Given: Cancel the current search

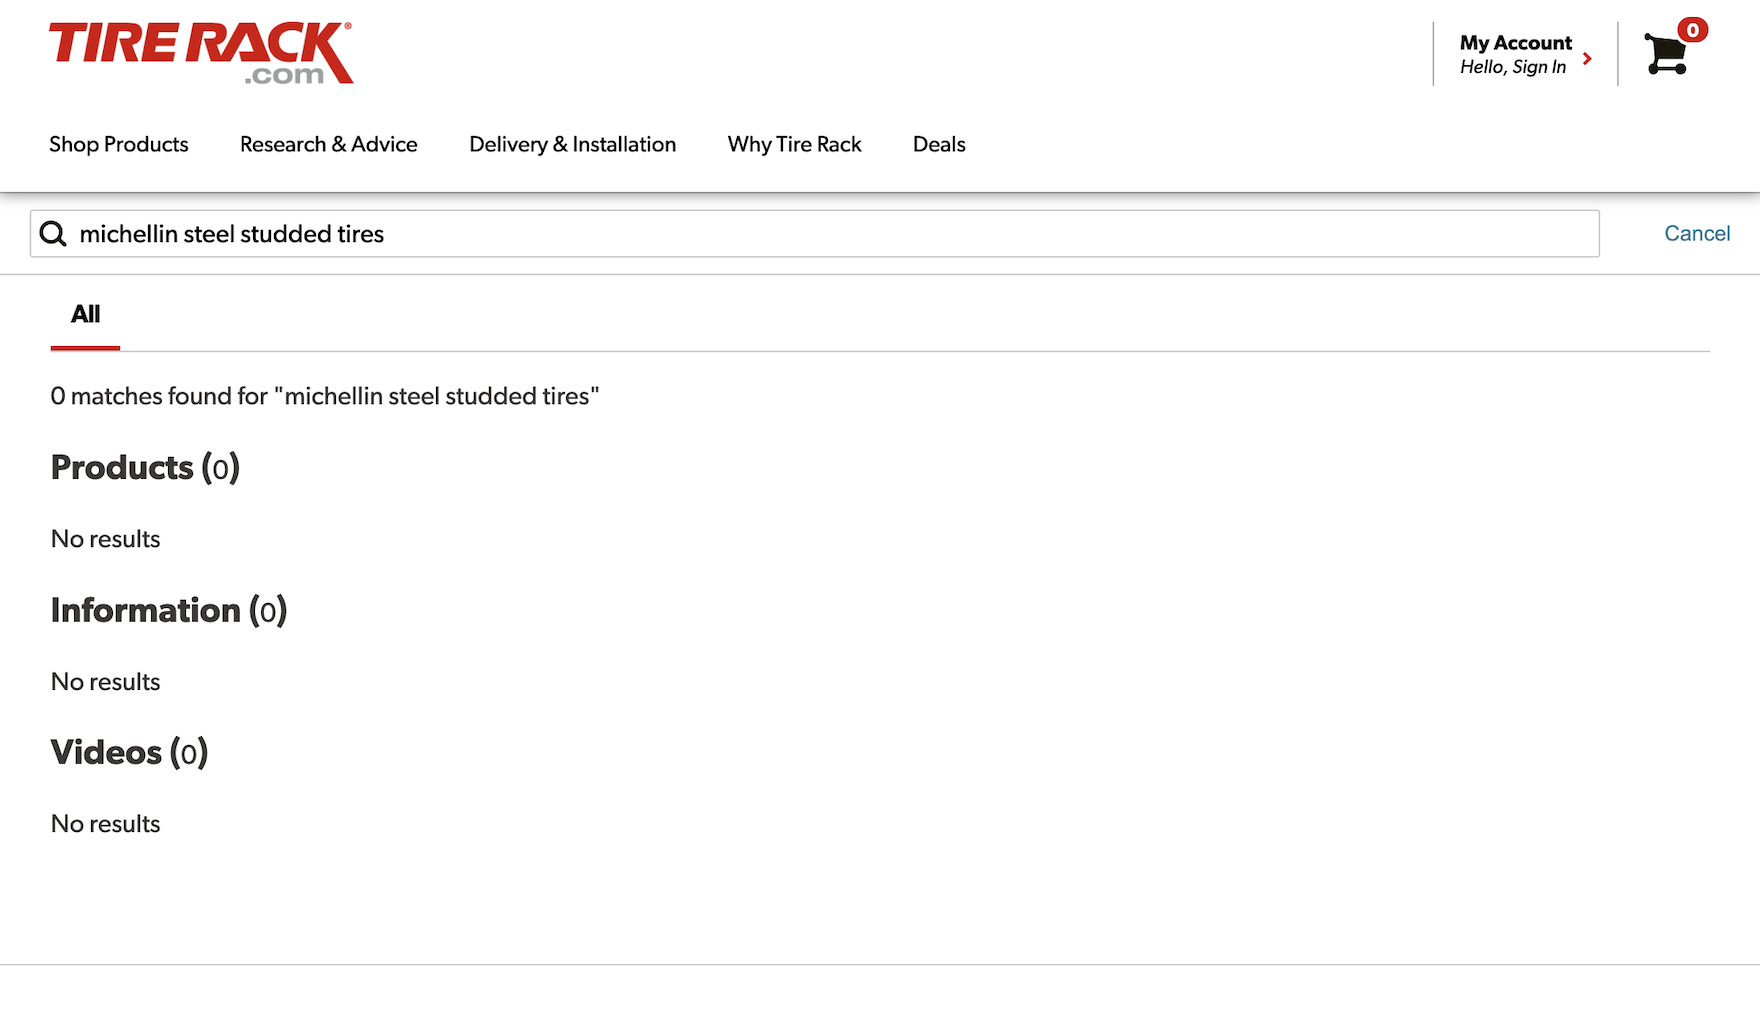Looking at the screenshot, I should point(1696,234).
